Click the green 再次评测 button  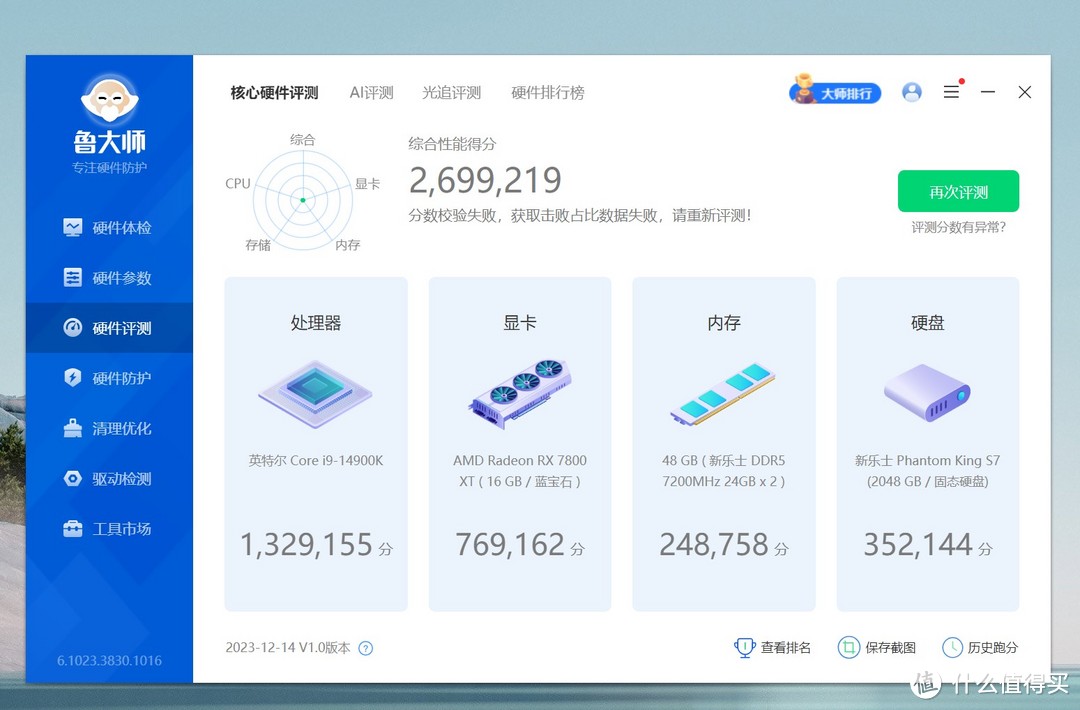(x=958, y=191)
